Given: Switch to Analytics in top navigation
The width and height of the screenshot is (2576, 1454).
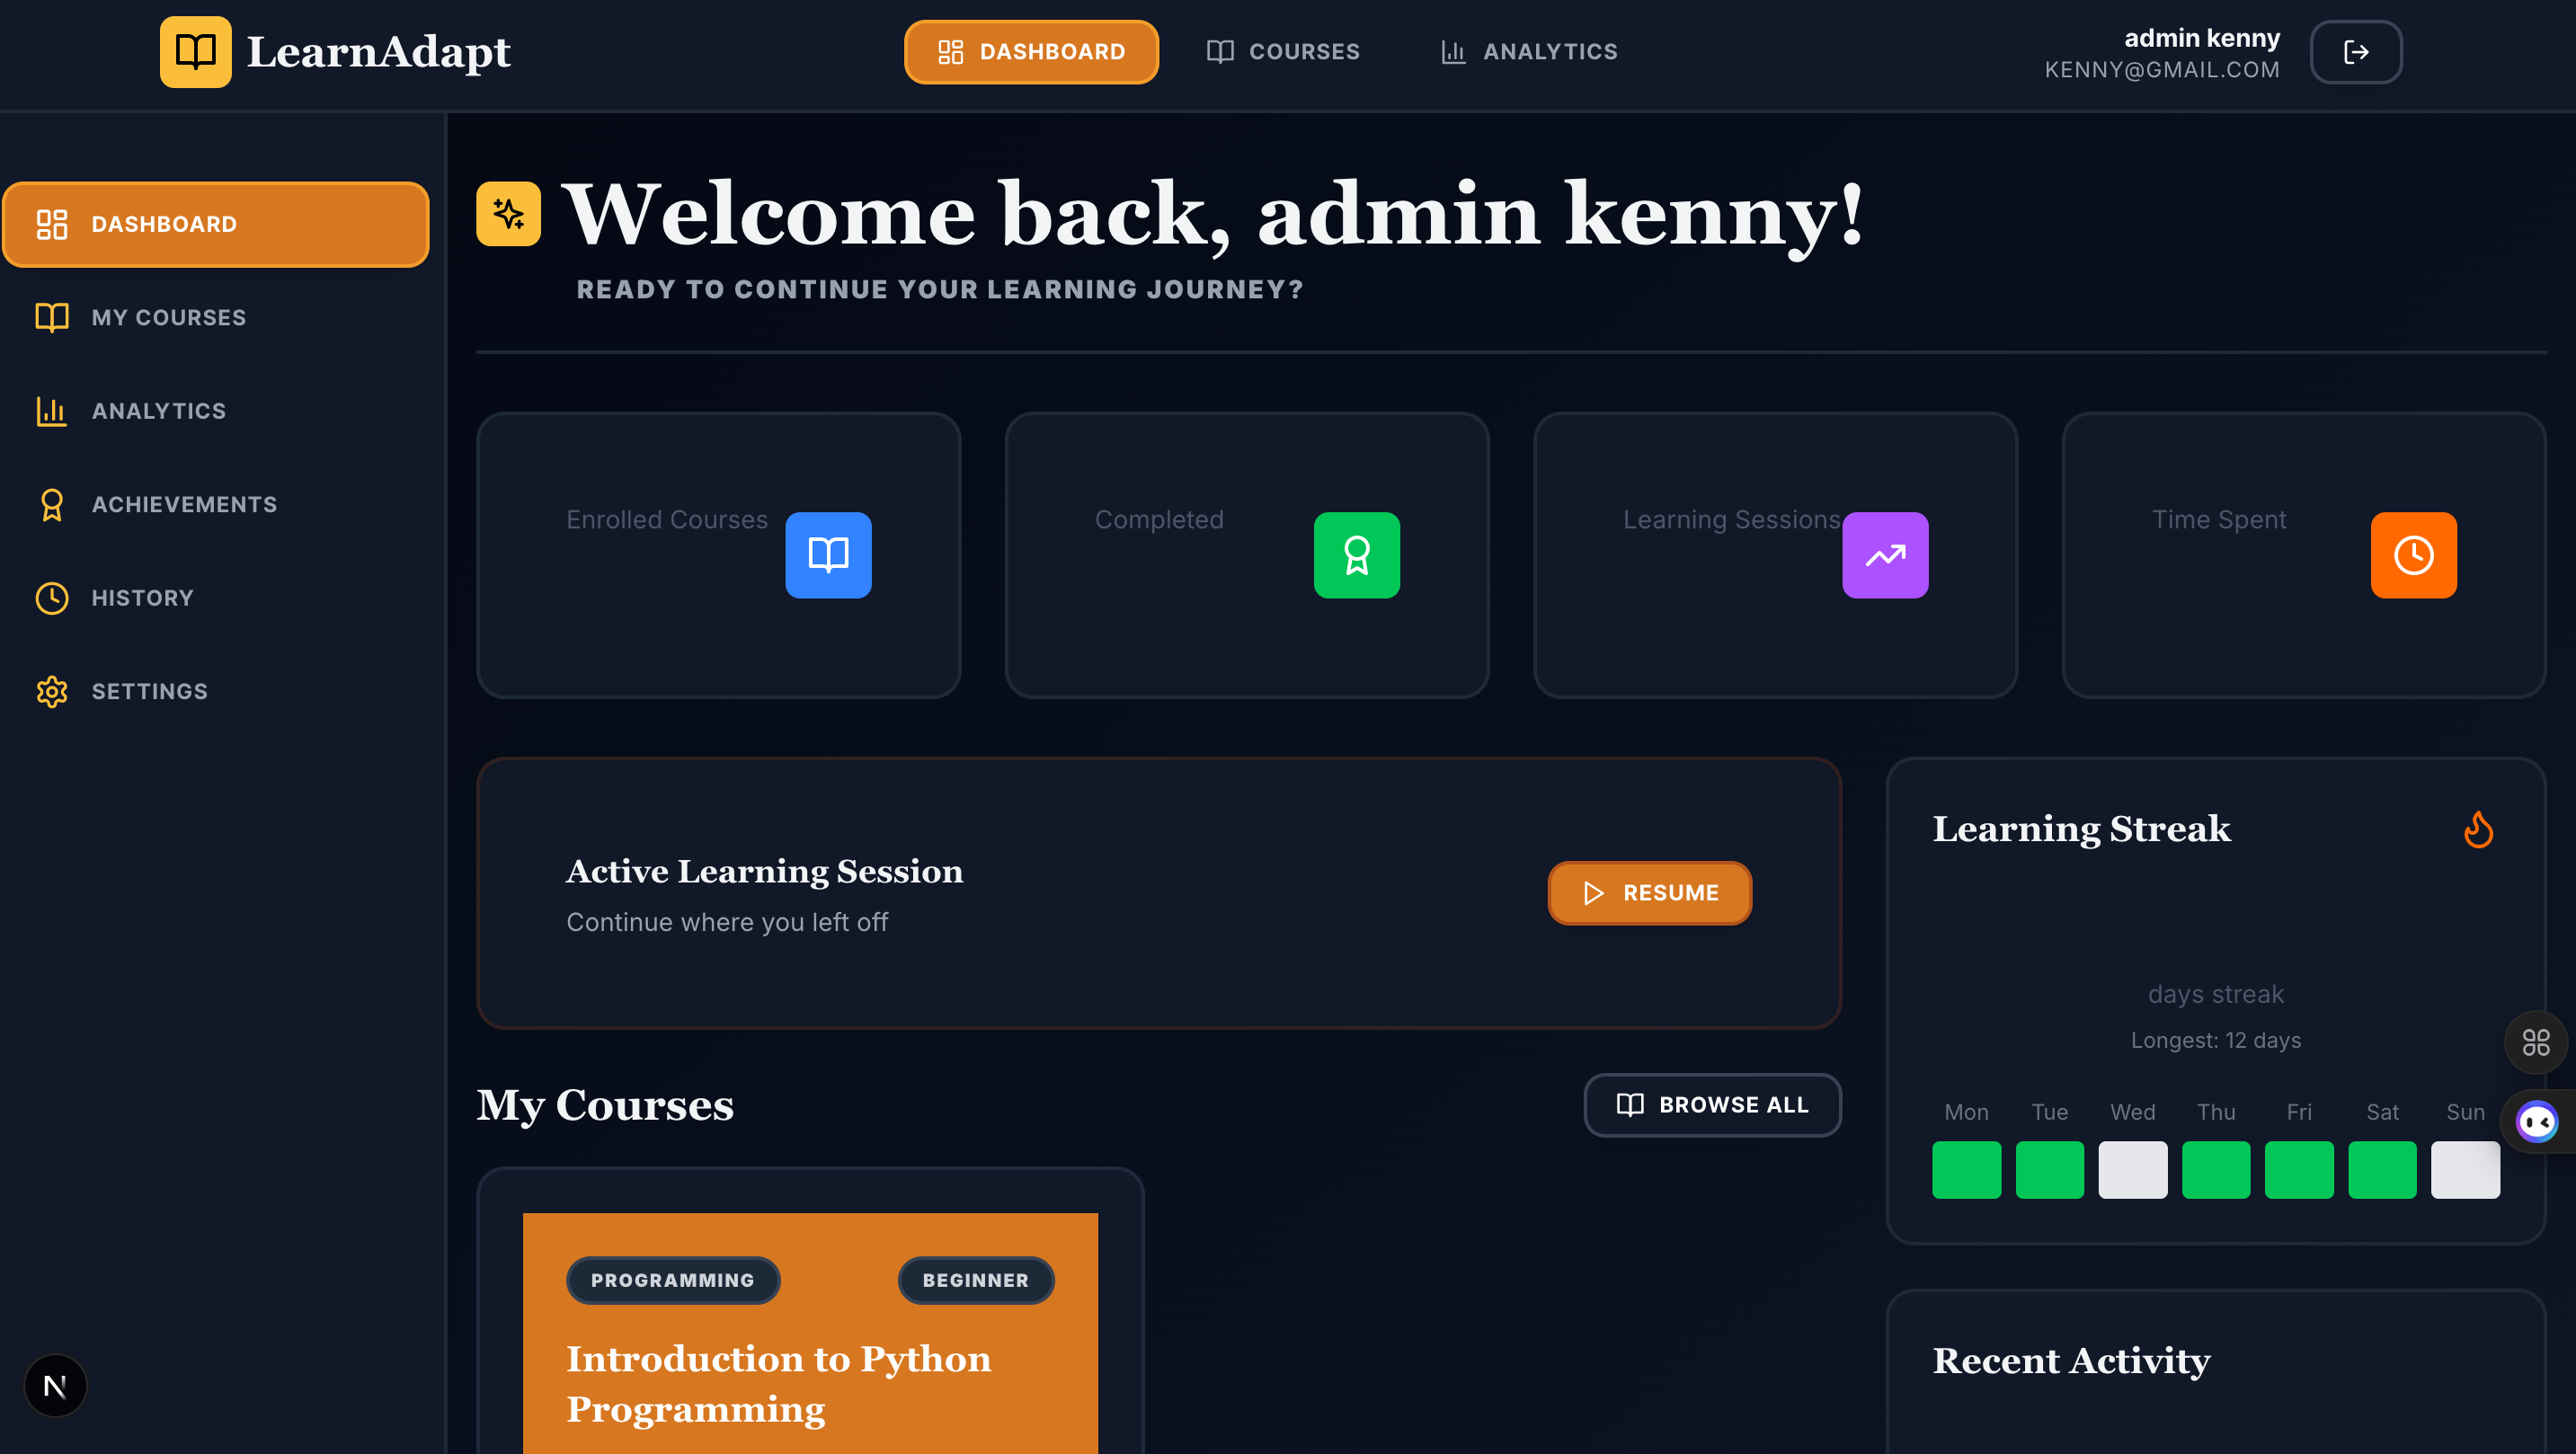Looking at the screenshot, I should (1528, 52).
